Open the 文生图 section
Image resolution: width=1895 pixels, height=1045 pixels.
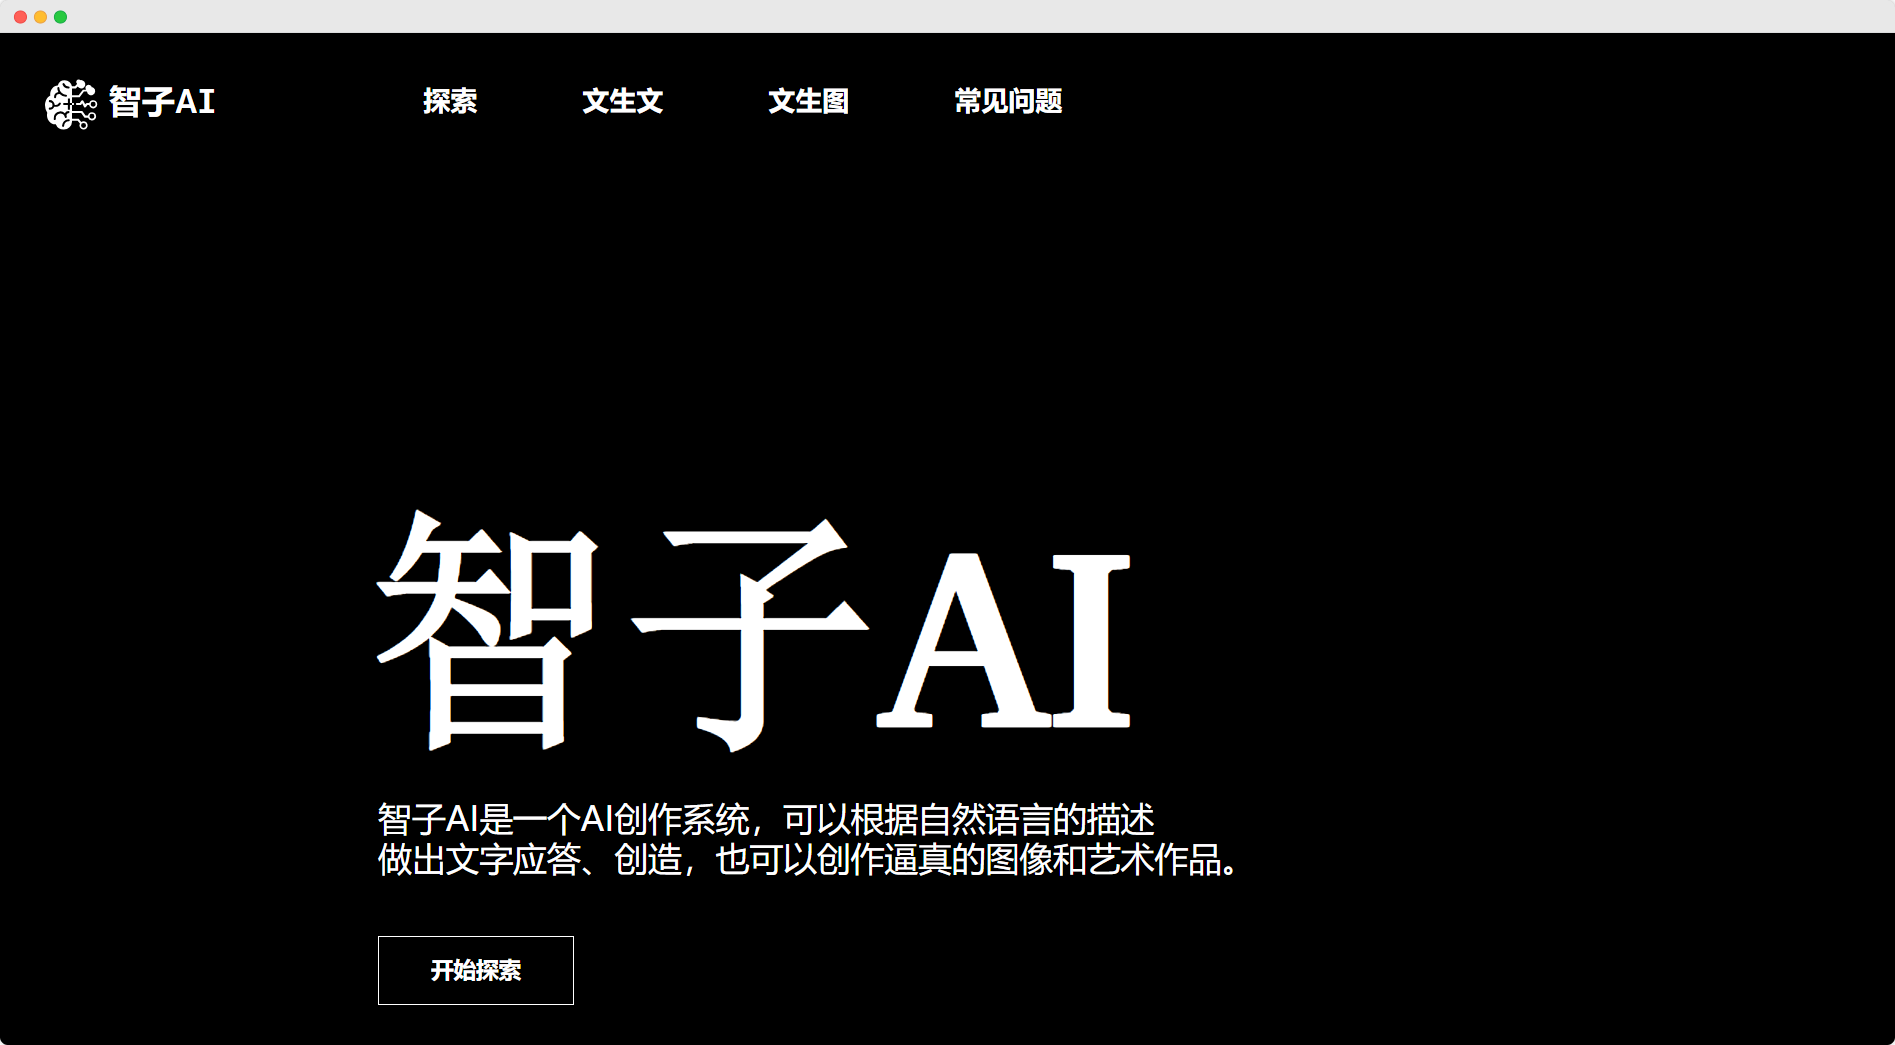(809, 101)
